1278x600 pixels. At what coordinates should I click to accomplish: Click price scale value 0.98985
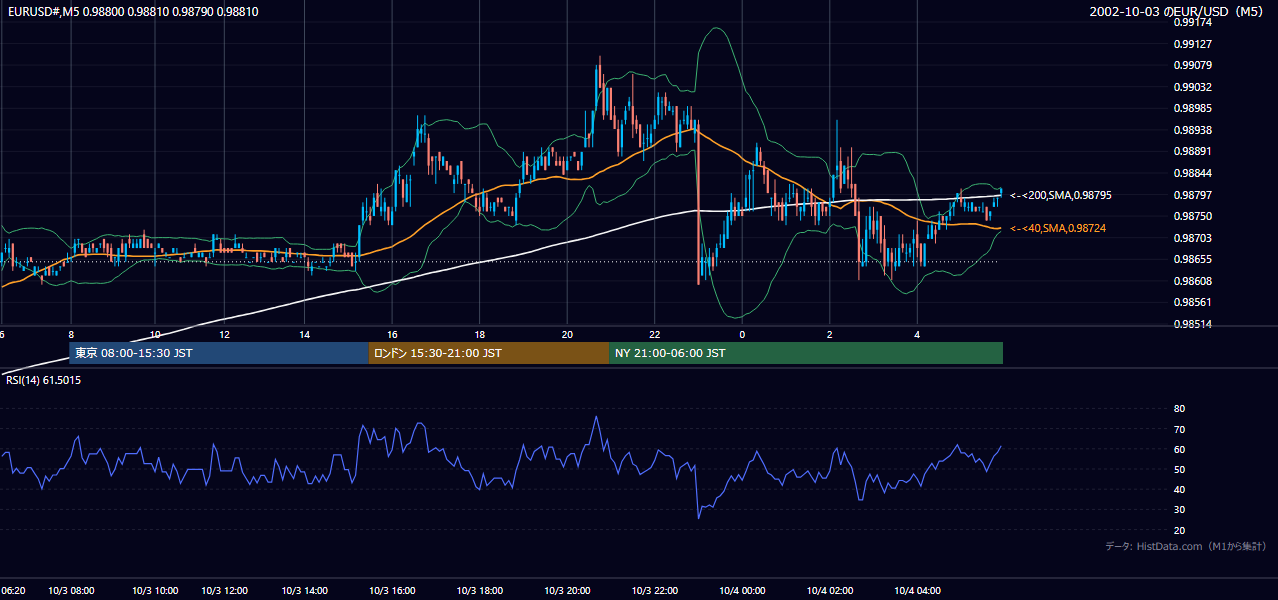1193,108
